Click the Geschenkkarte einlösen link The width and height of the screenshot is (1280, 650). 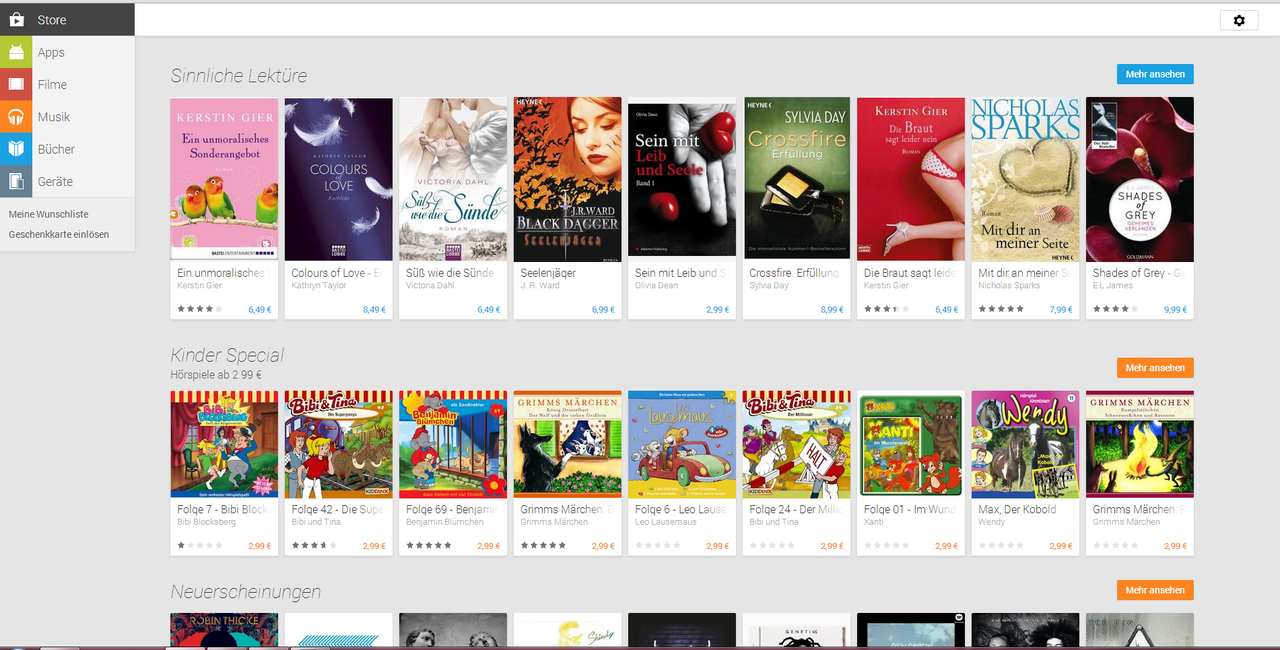pyautogui.click(x=59, y=234)
